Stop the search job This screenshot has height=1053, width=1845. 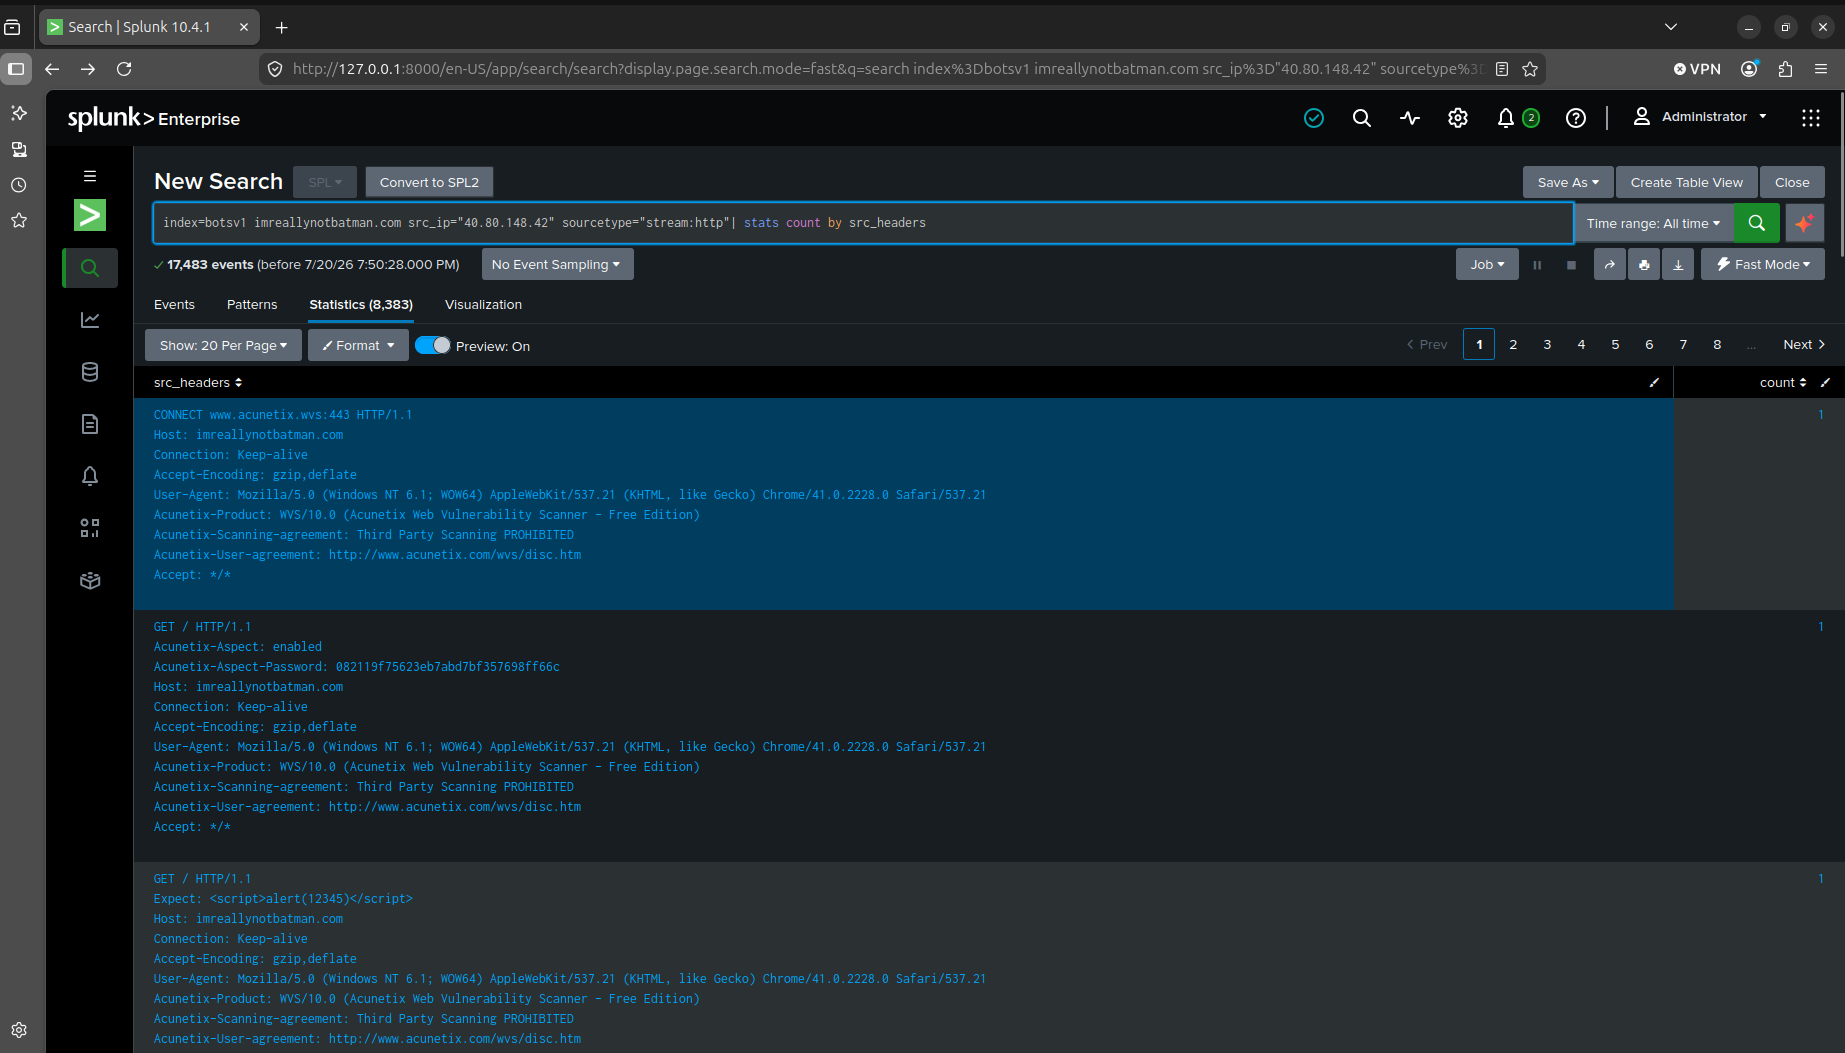[x=1571, y=265]
